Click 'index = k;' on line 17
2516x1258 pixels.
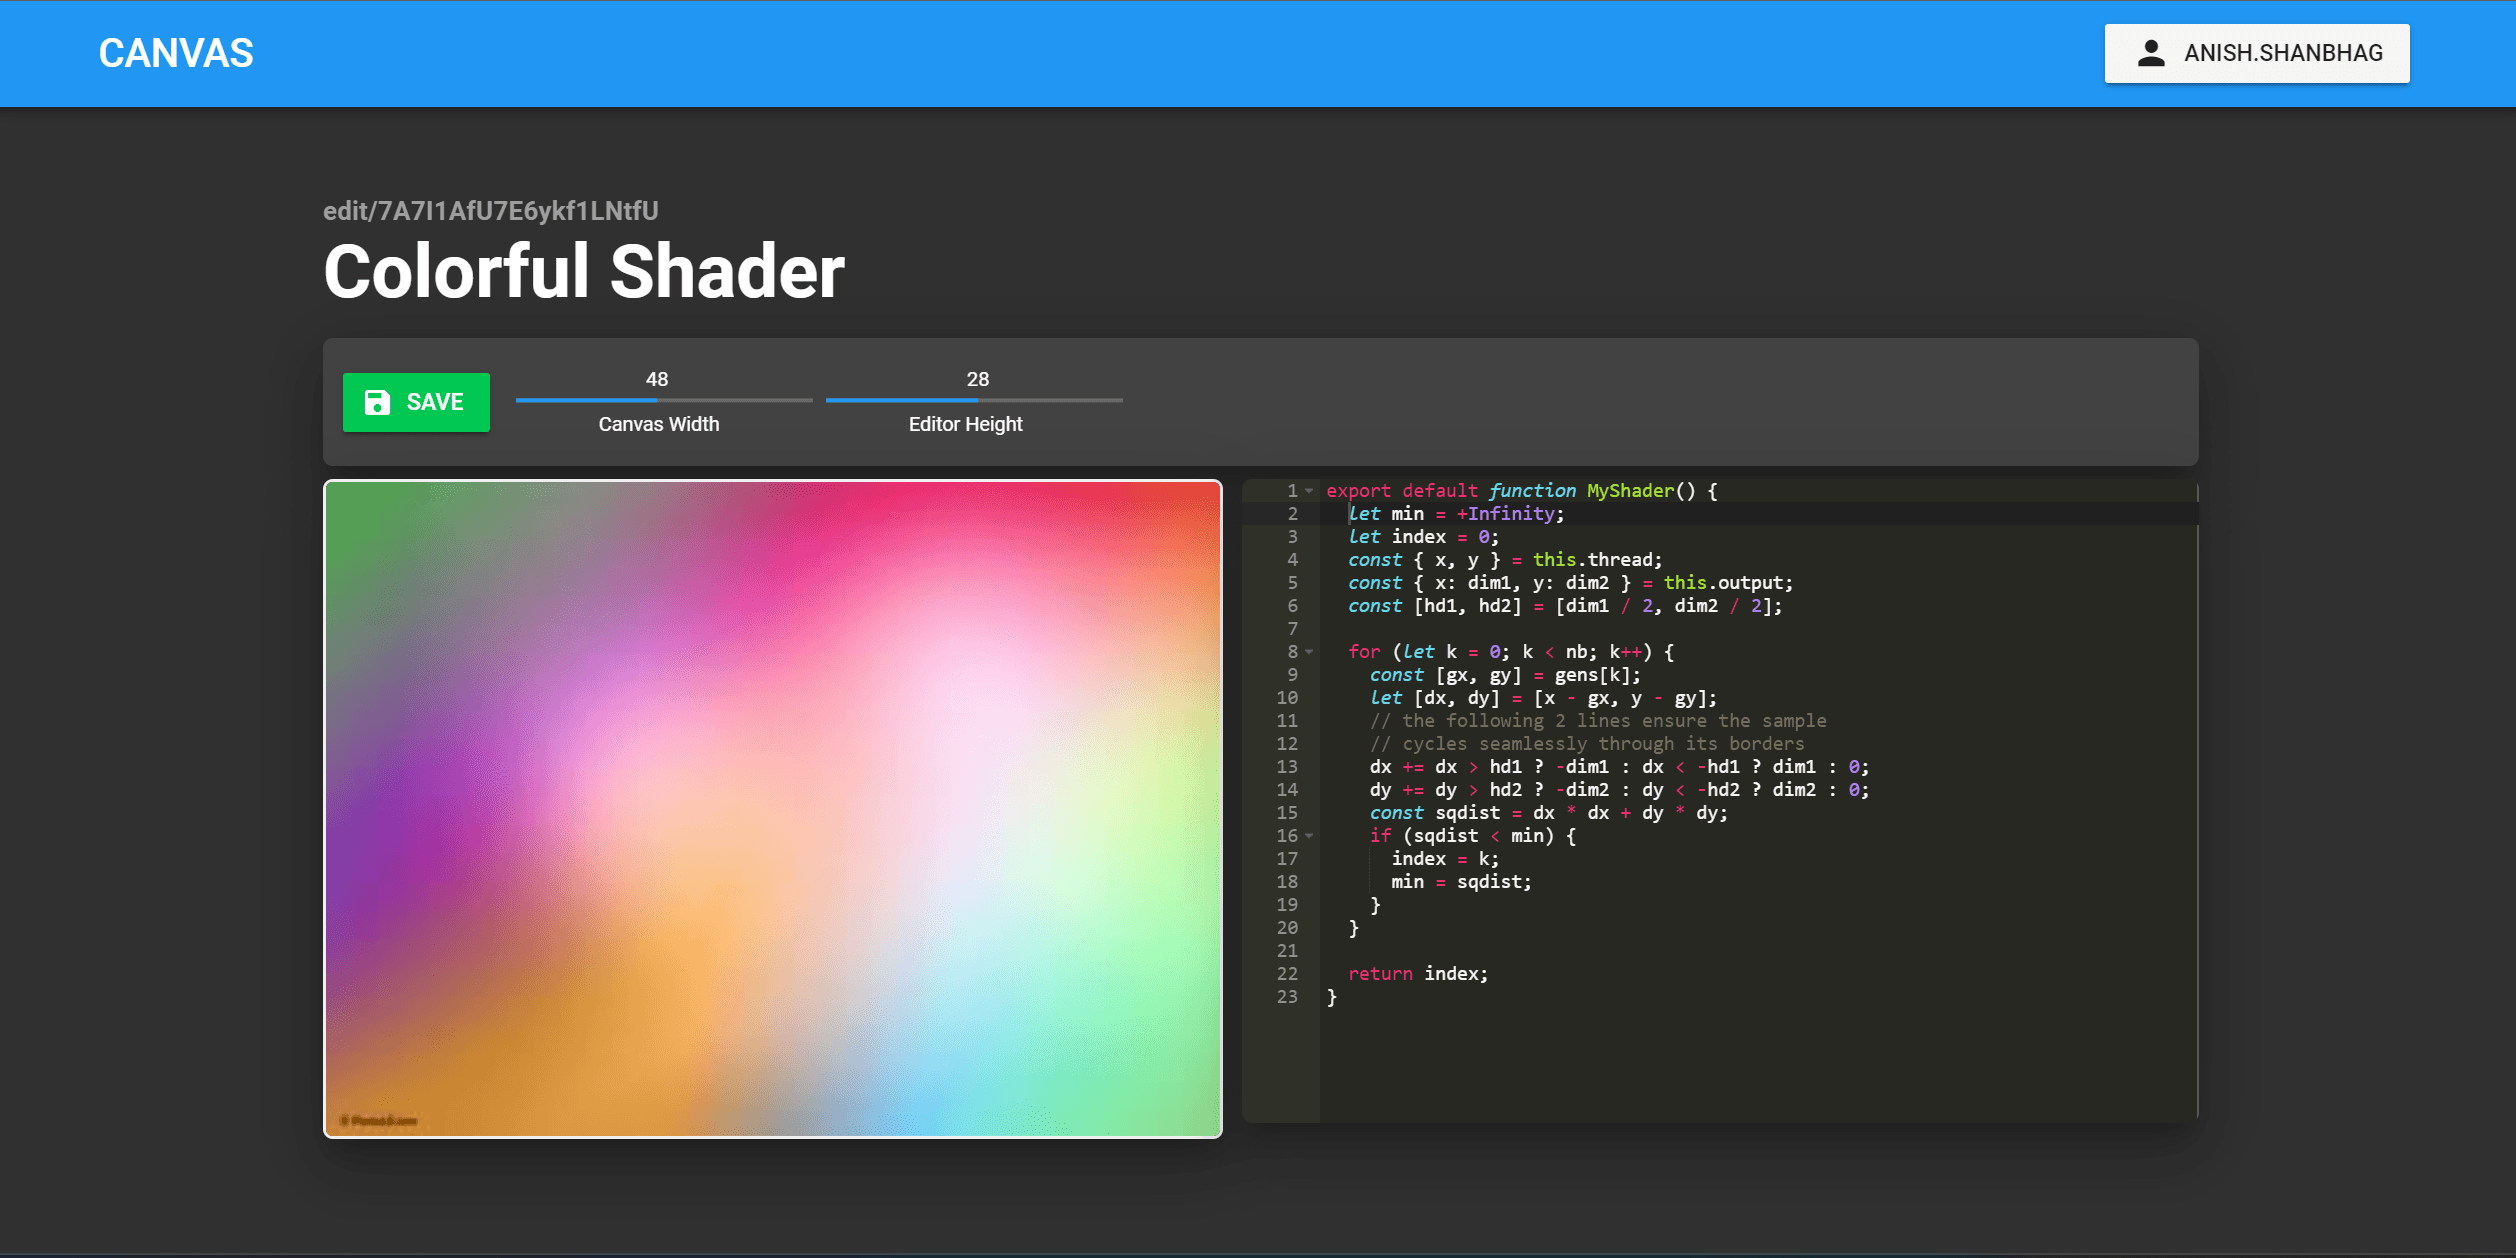pos(1445,859)
